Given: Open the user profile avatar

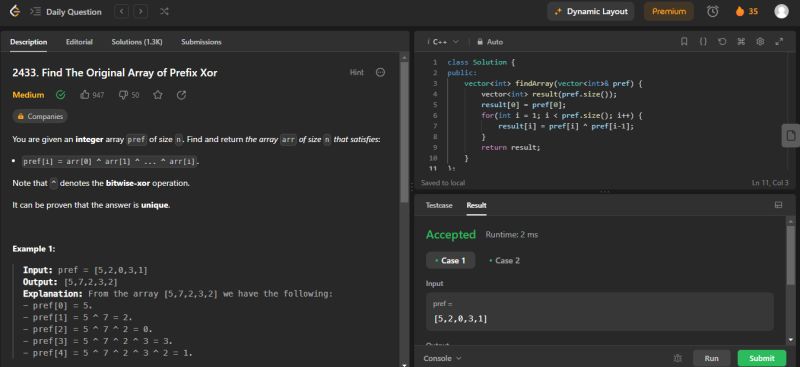Looking at the screenshot, I should click(781, 11).
